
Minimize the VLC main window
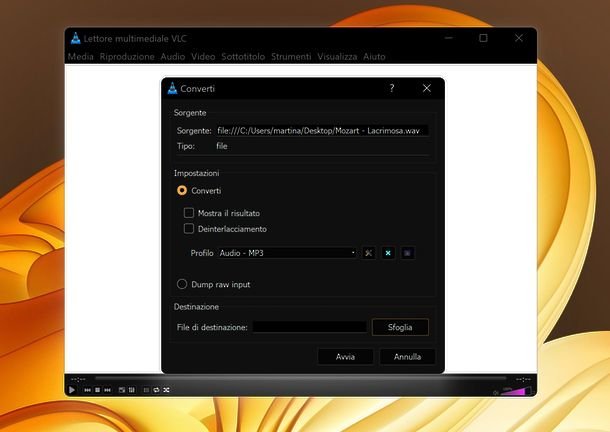pyautogui.click(x=449, y=38)
